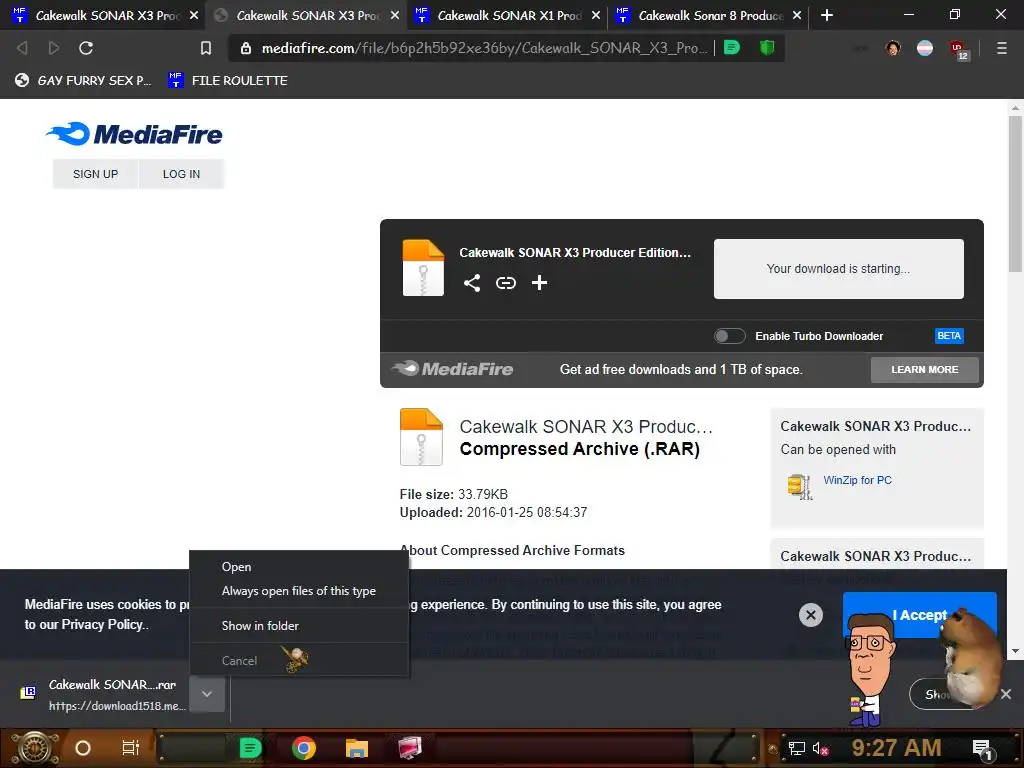The image size is (1024, 768).
Task: Open the Windows Start button
Action: pyautogui.click(x=33, y=748)
